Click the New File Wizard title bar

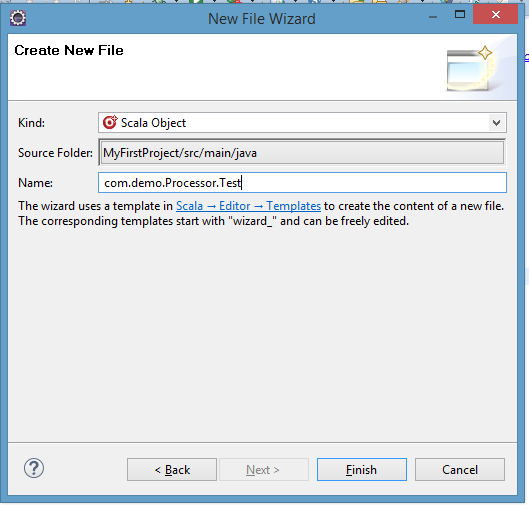(261, 19)
